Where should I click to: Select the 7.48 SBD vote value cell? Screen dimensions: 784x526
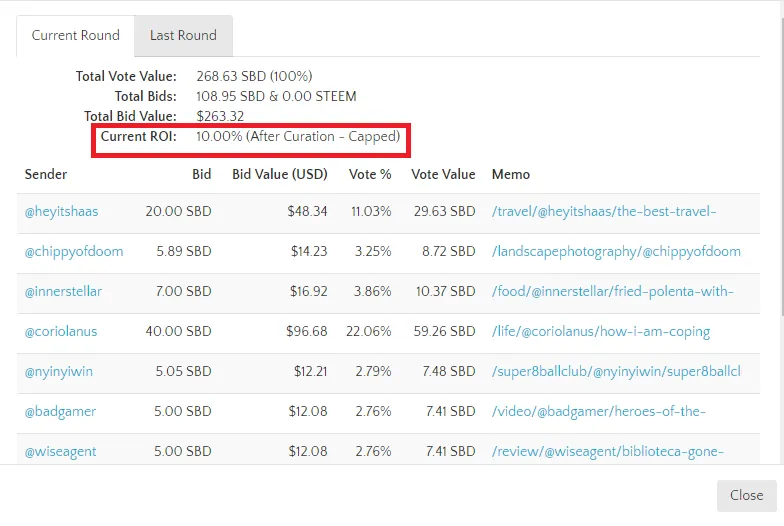pos(448,372)
